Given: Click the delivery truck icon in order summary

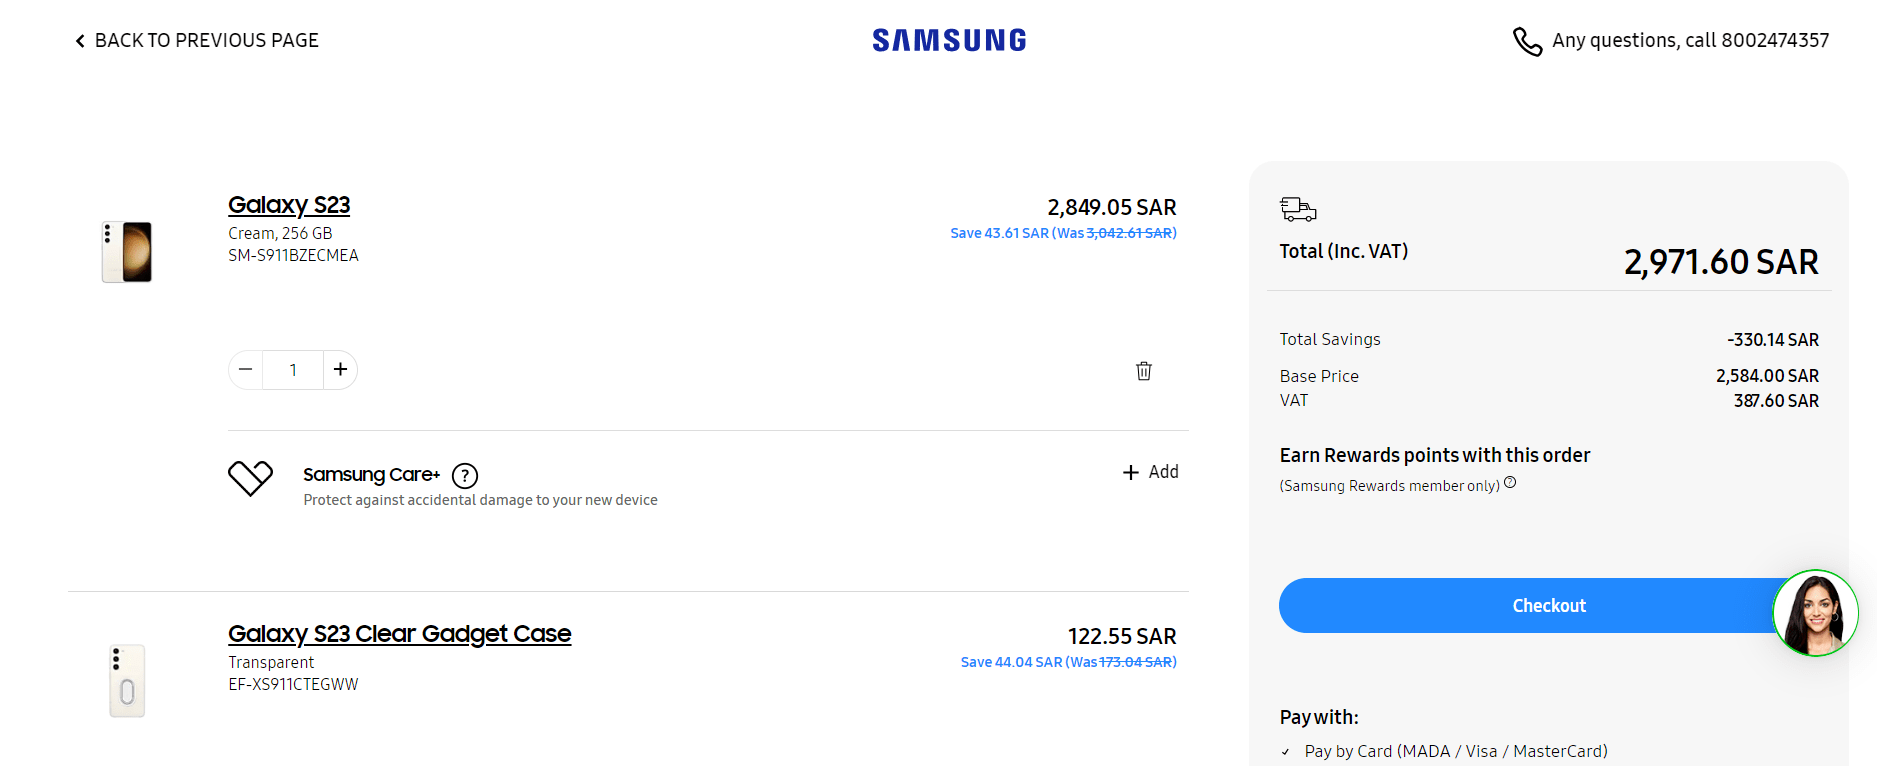Looking at the screenshot, I should click(x=1297, y=210).
